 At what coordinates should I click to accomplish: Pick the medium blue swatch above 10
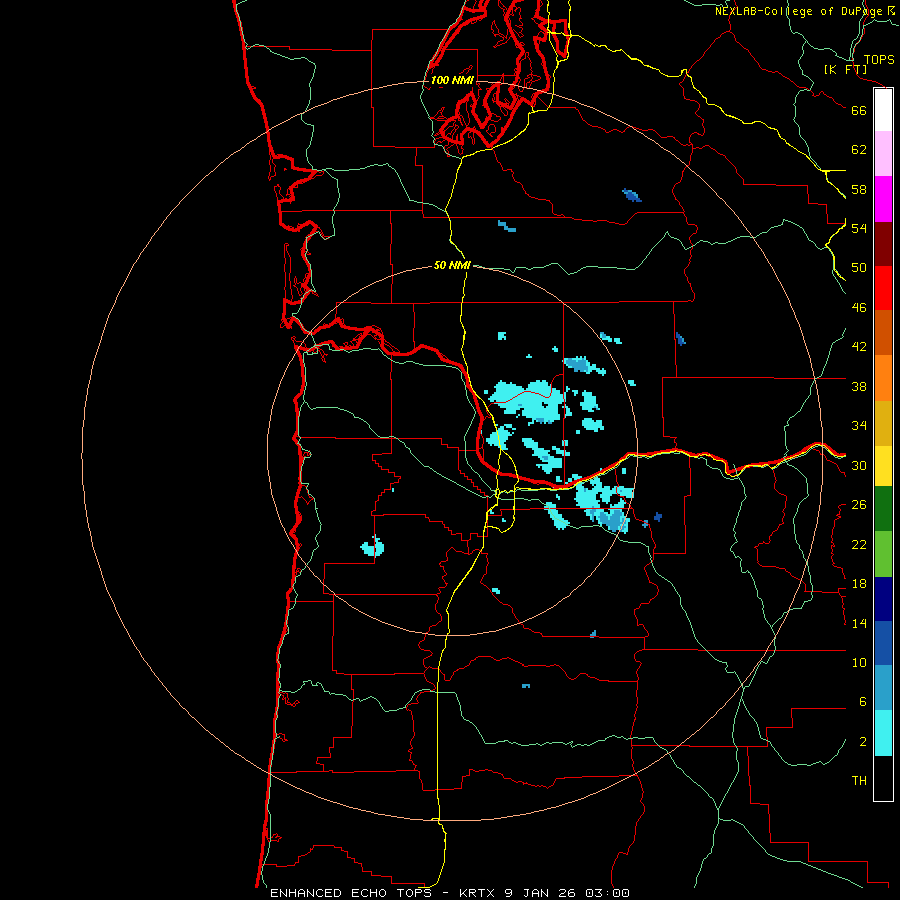tap(883, 643)
